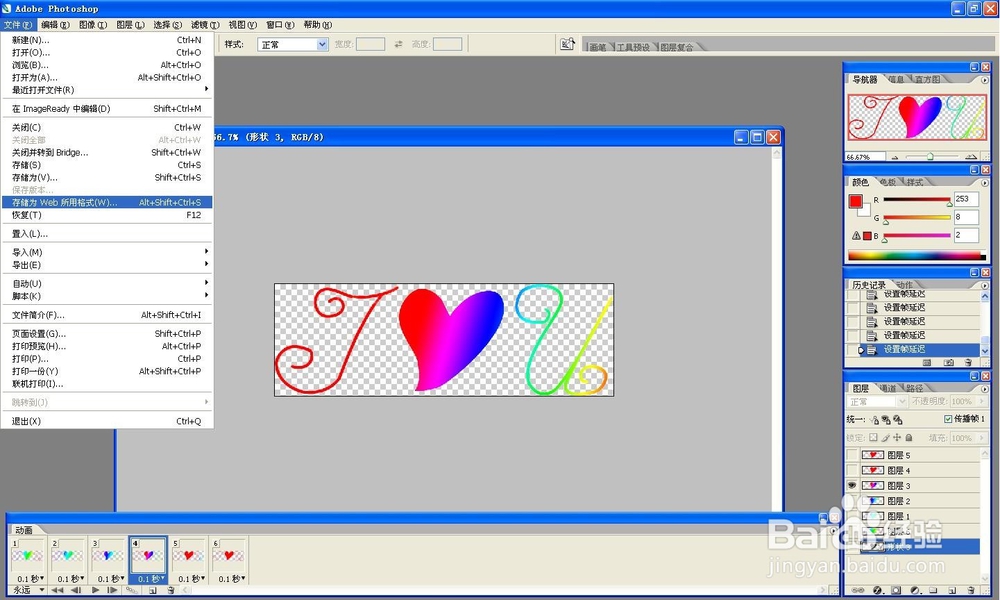Open the new adjustment layer icon
The width and height of the screenshot is (1000, 600).
pos(915,589)
